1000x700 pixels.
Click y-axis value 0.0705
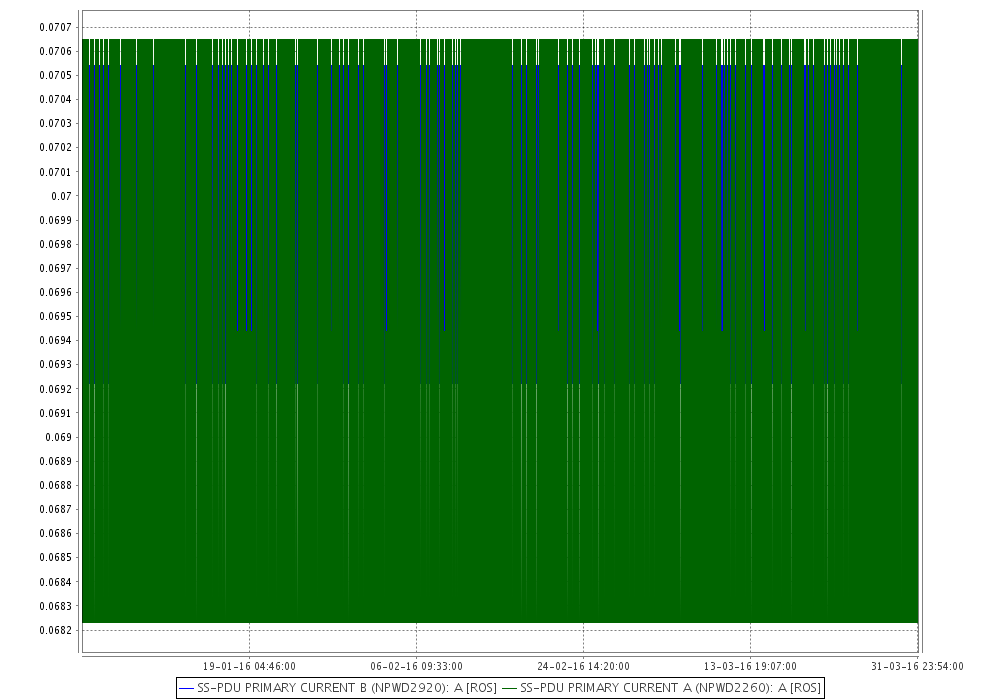[x=55, y=75]
